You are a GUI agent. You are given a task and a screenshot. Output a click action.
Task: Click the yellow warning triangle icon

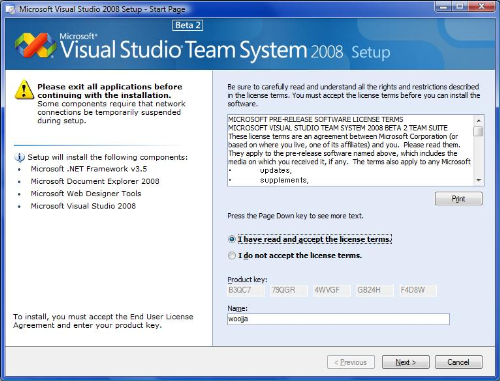click(x=24, y=89)
